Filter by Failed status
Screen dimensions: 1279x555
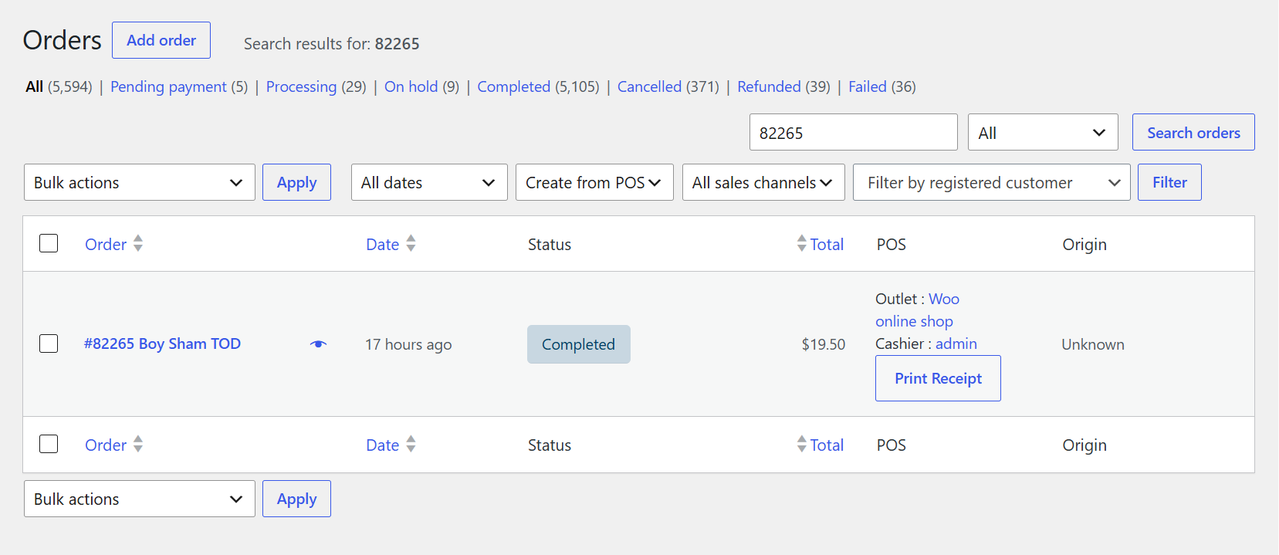tap(867, 87)
